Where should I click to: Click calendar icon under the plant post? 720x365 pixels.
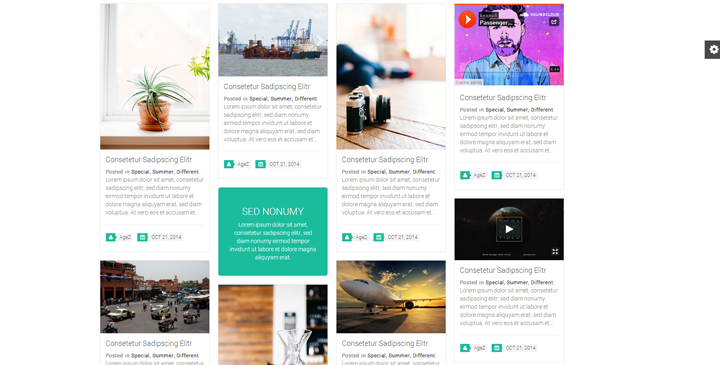[x=142, y=237]
